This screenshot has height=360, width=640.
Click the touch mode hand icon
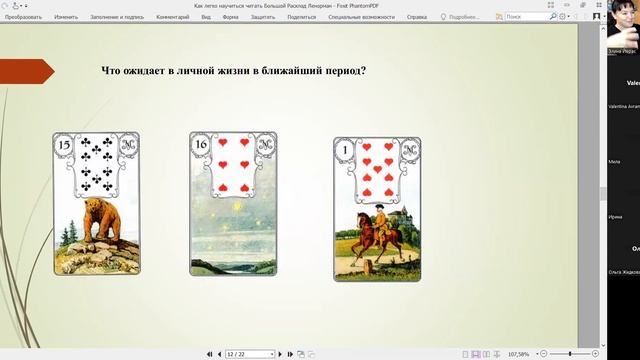(x=16, y=6)
